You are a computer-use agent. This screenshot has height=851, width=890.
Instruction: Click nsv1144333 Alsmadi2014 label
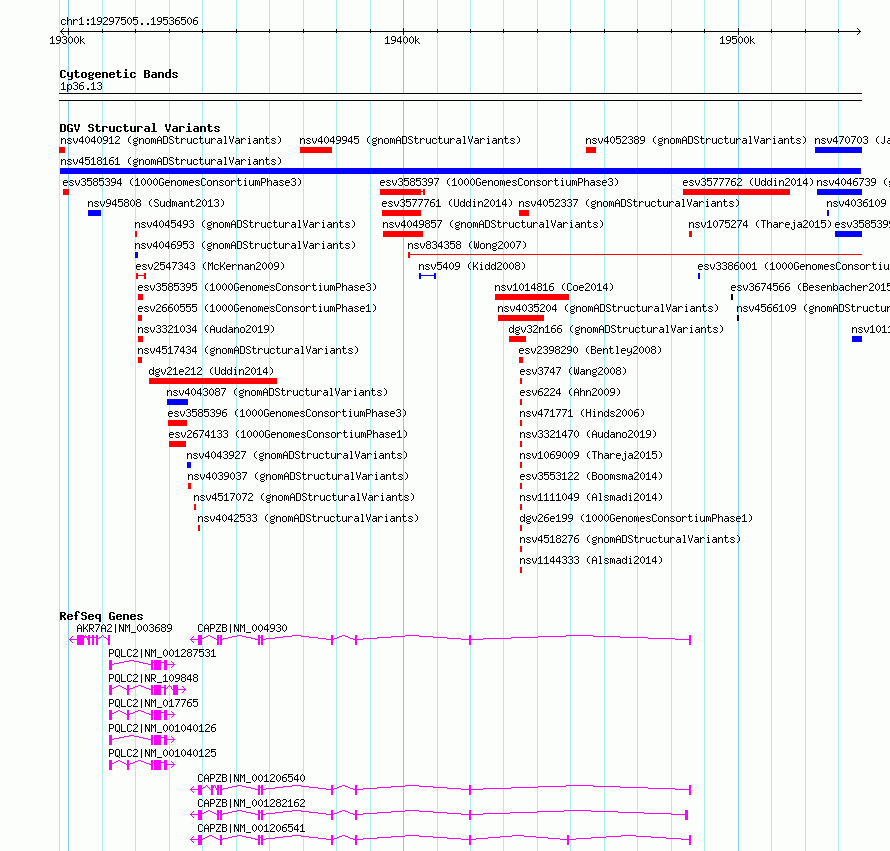pyautogui.click(x=591, y=560)
